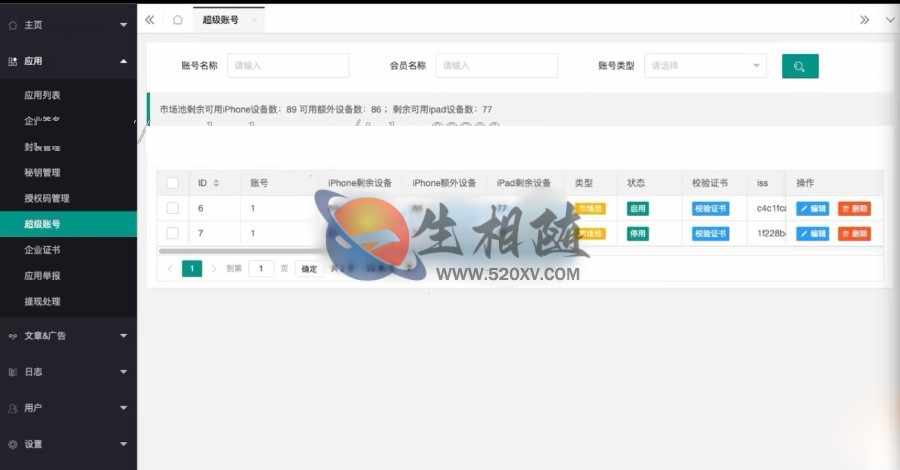This screenshot has height=470, width=900.
Task: Toggle the 启用 status badge in row 6
Action: tap(638, 209)
